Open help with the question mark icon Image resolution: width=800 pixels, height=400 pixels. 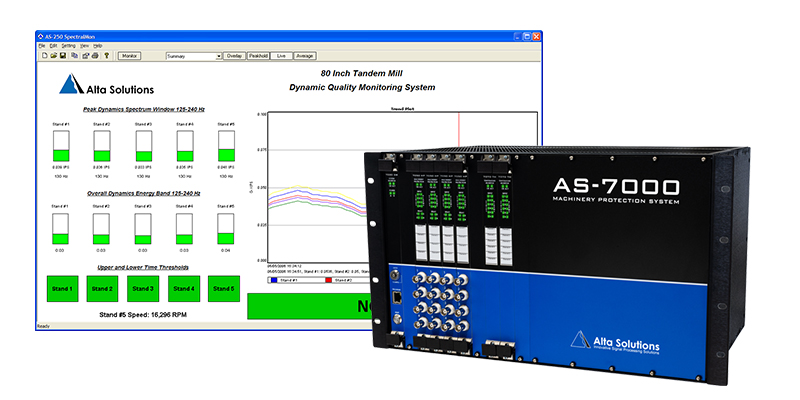[107, 56]
